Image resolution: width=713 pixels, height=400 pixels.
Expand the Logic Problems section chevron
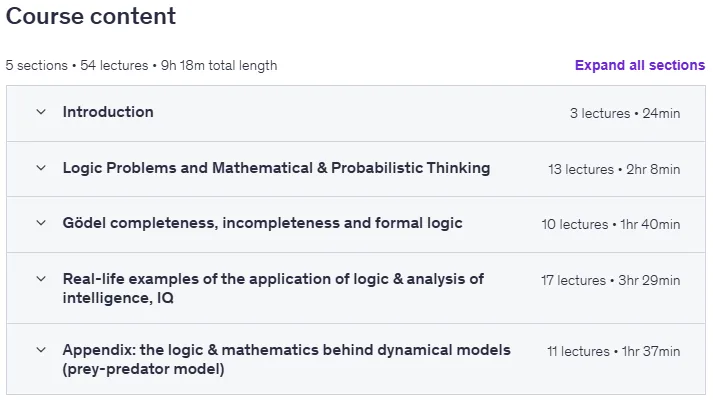41,168
